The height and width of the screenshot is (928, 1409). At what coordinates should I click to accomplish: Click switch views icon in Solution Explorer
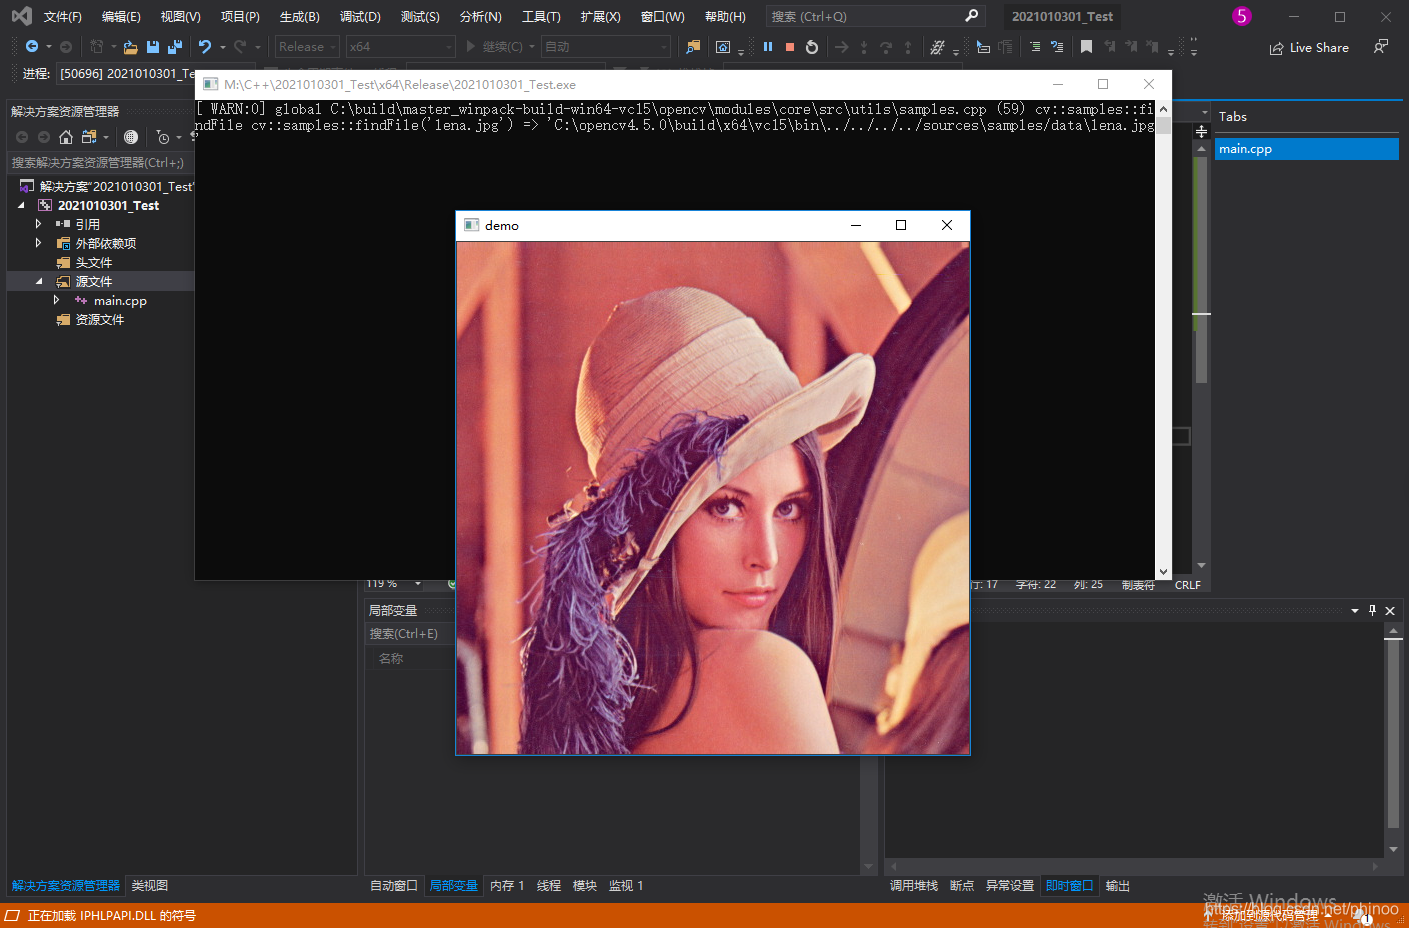click(x=89, y=137)
